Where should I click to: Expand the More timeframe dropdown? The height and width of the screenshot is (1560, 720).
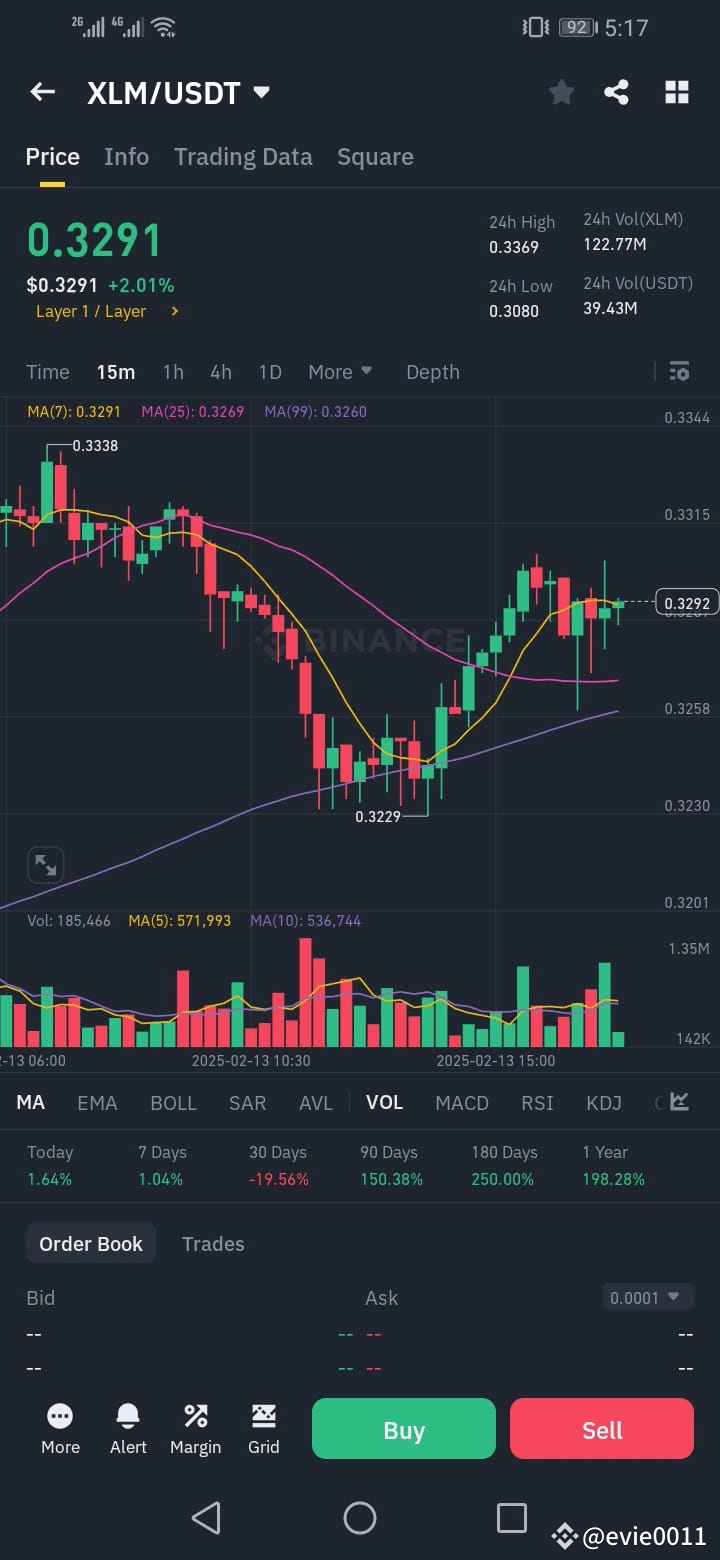click(340, 371)
